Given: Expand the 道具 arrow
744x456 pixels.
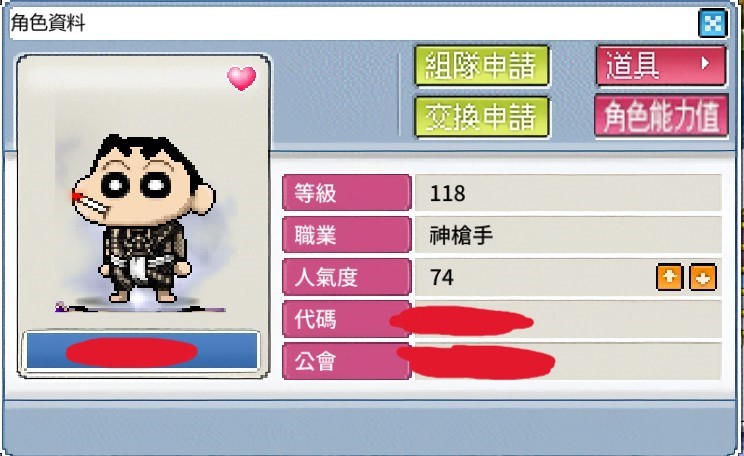Looking at the screenshot, I should 705,63.
